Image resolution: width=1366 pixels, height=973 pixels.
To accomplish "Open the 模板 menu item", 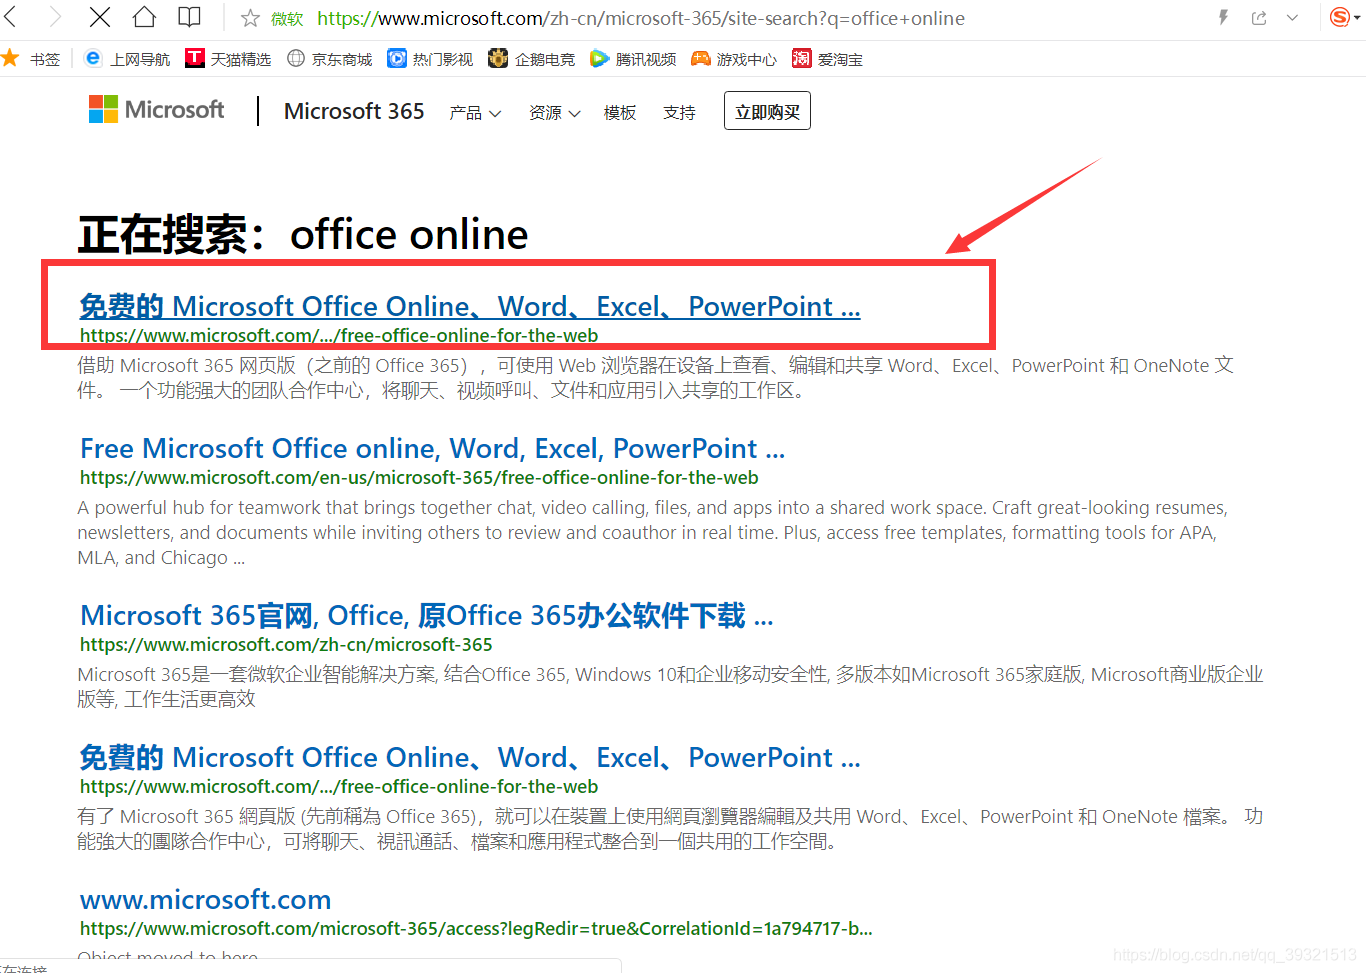I will (620, 113).
